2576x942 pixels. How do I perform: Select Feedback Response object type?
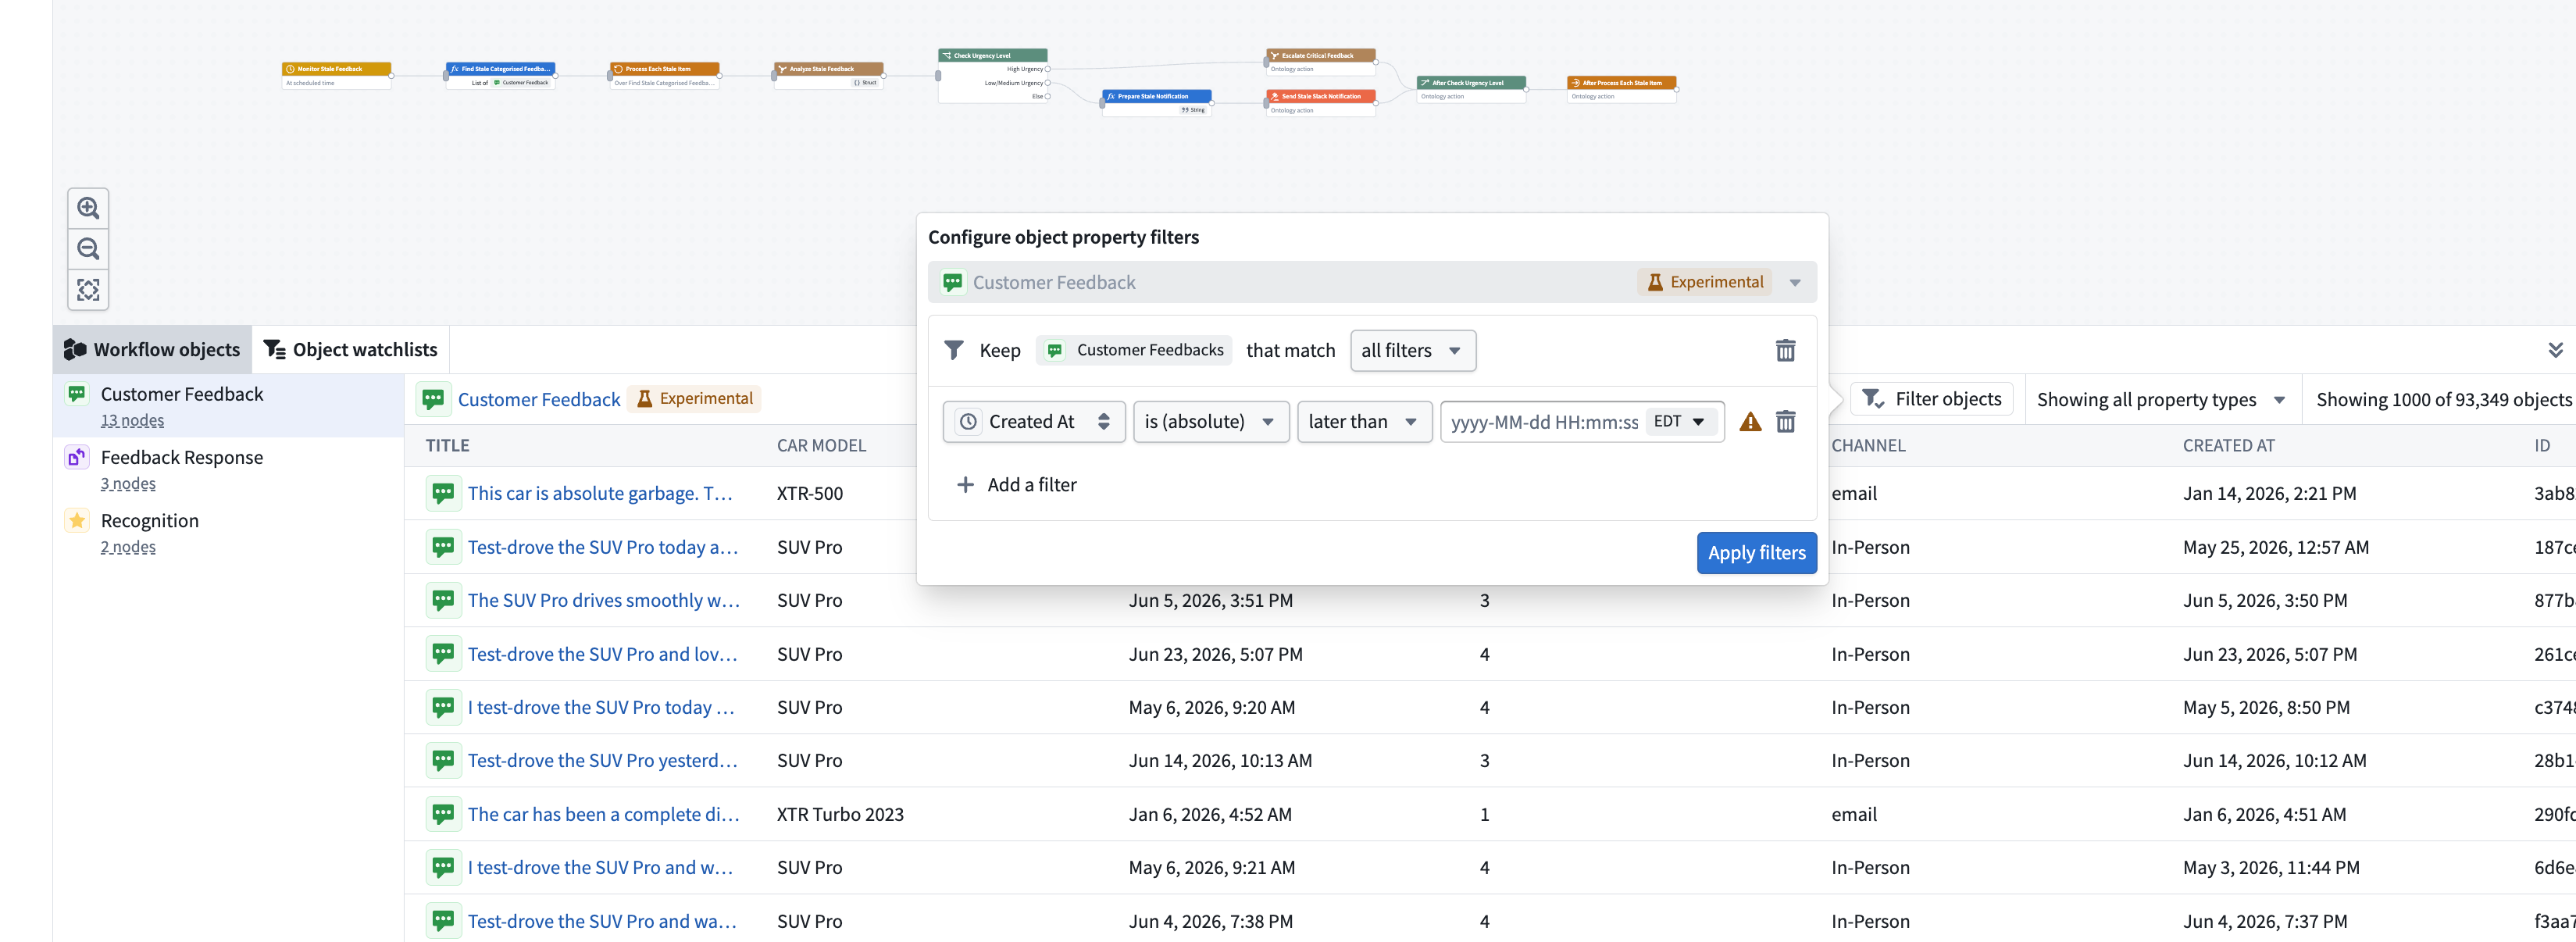tap(228, 468)
